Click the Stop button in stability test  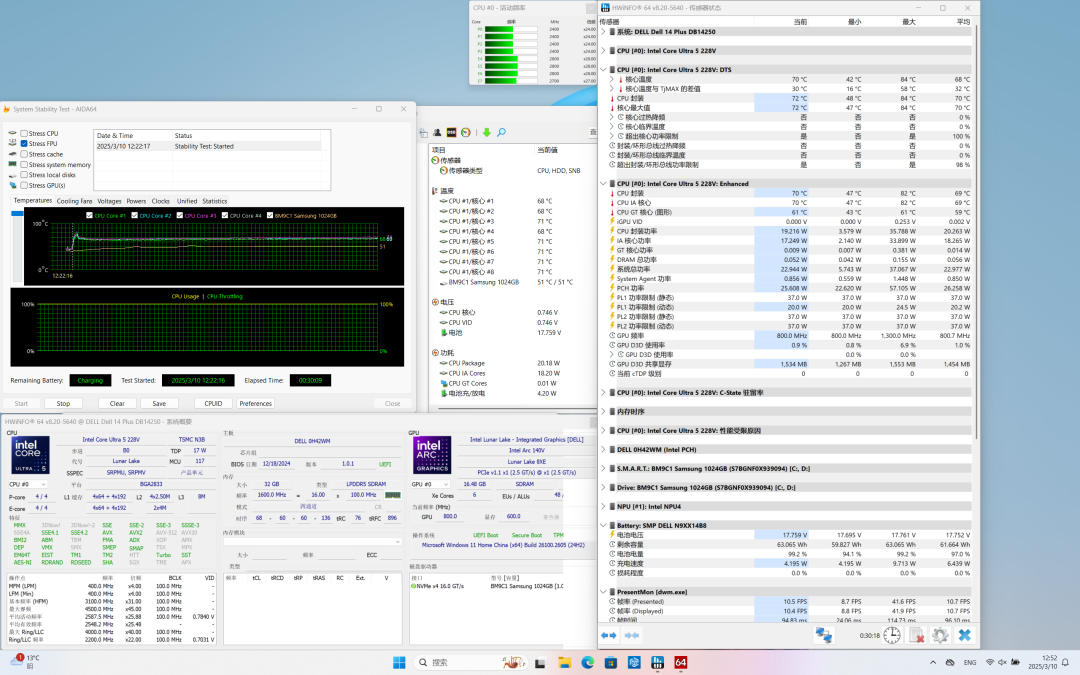[63, 404]
